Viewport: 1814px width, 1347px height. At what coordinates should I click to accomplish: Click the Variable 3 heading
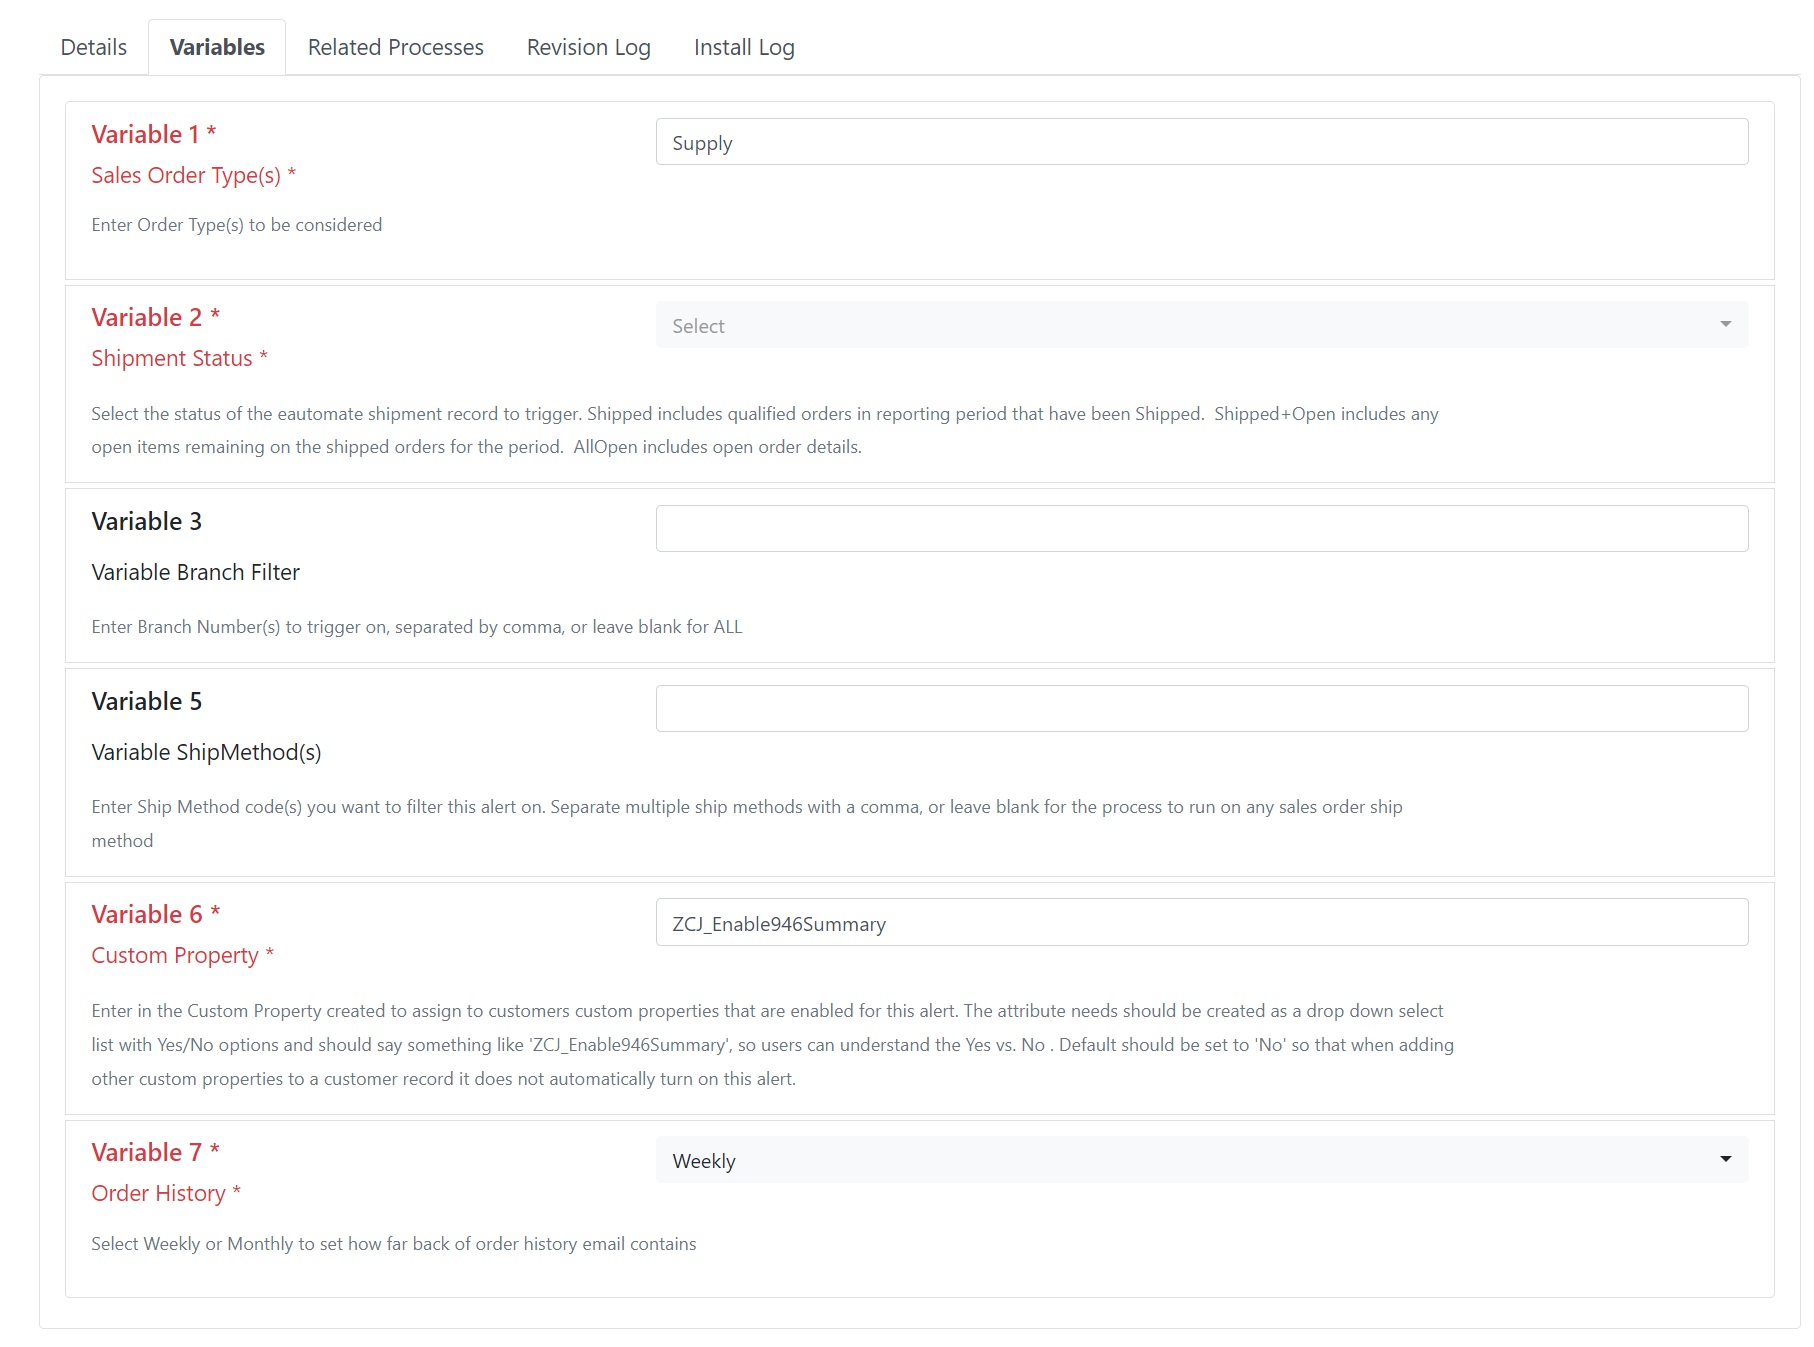(x=147, y=521)
